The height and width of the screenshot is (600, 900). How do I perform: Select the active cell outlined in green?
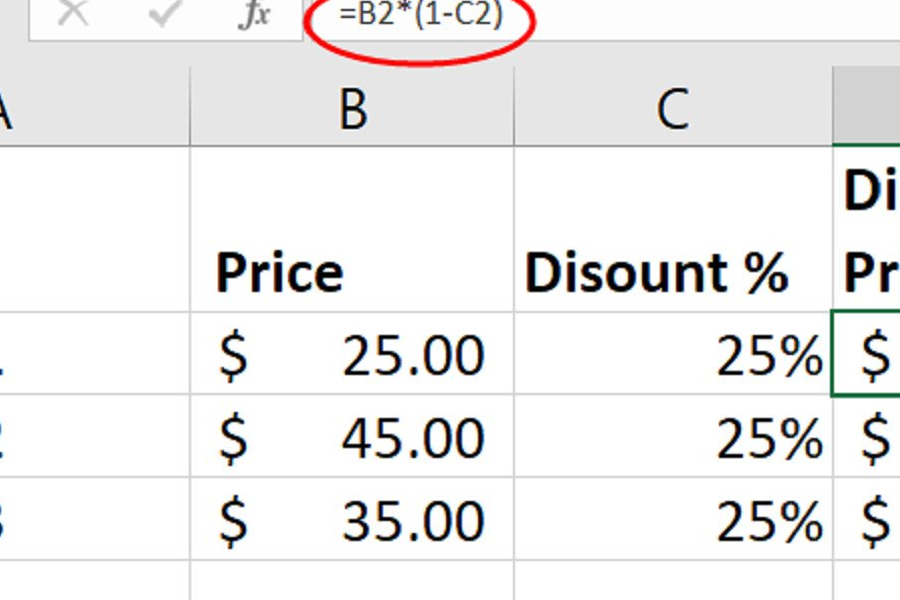pos(870,354)
